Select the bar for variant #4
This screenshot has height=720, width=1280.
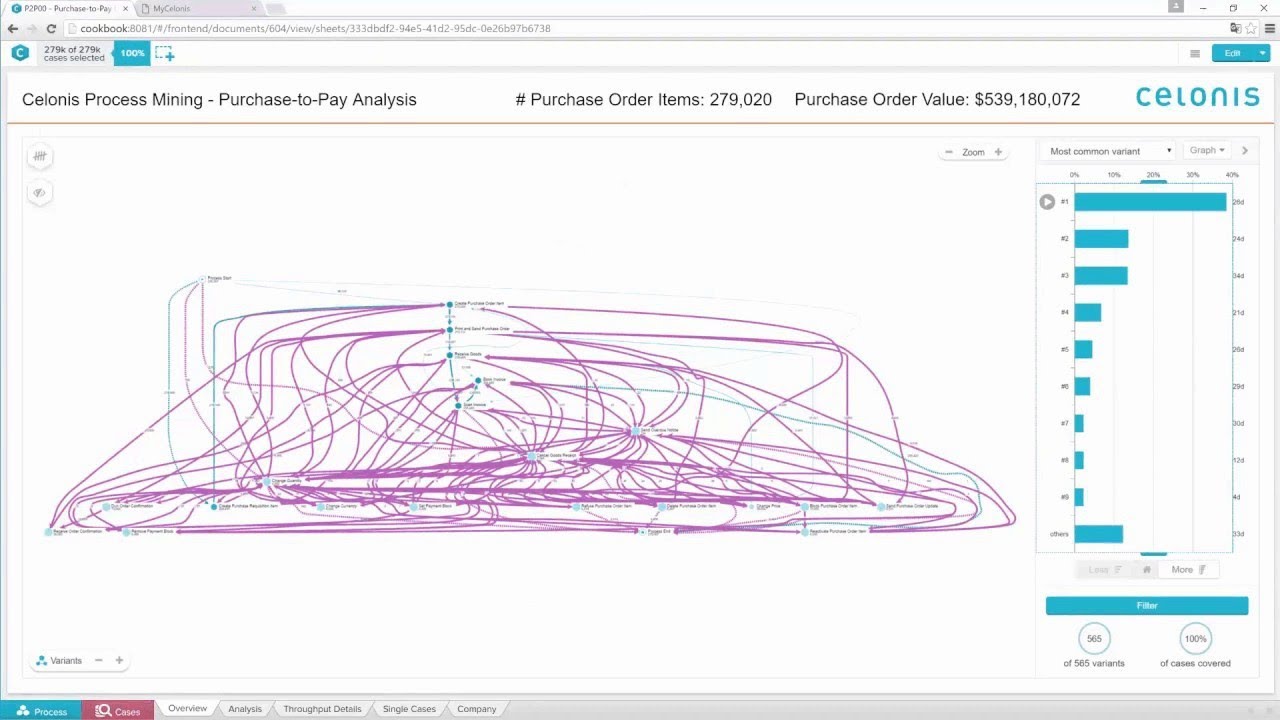tap(1088, 313)
